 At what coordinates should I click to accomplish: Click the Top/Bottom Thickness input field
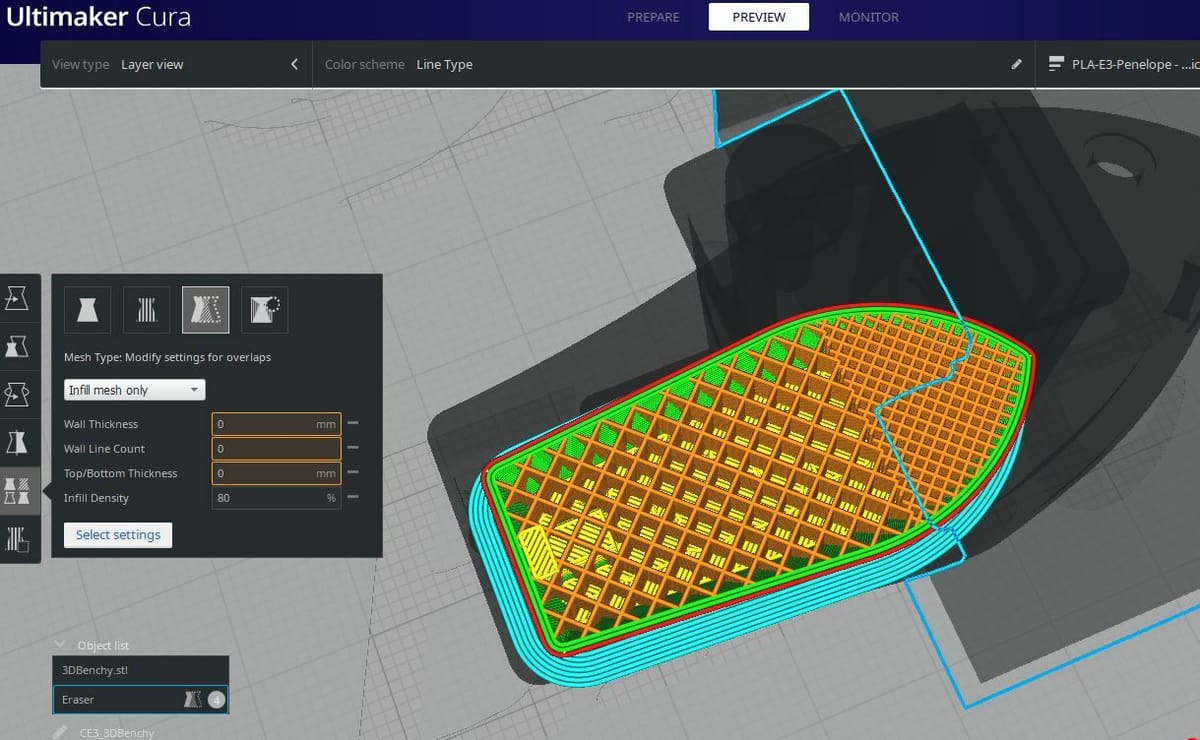click(276, 473)
